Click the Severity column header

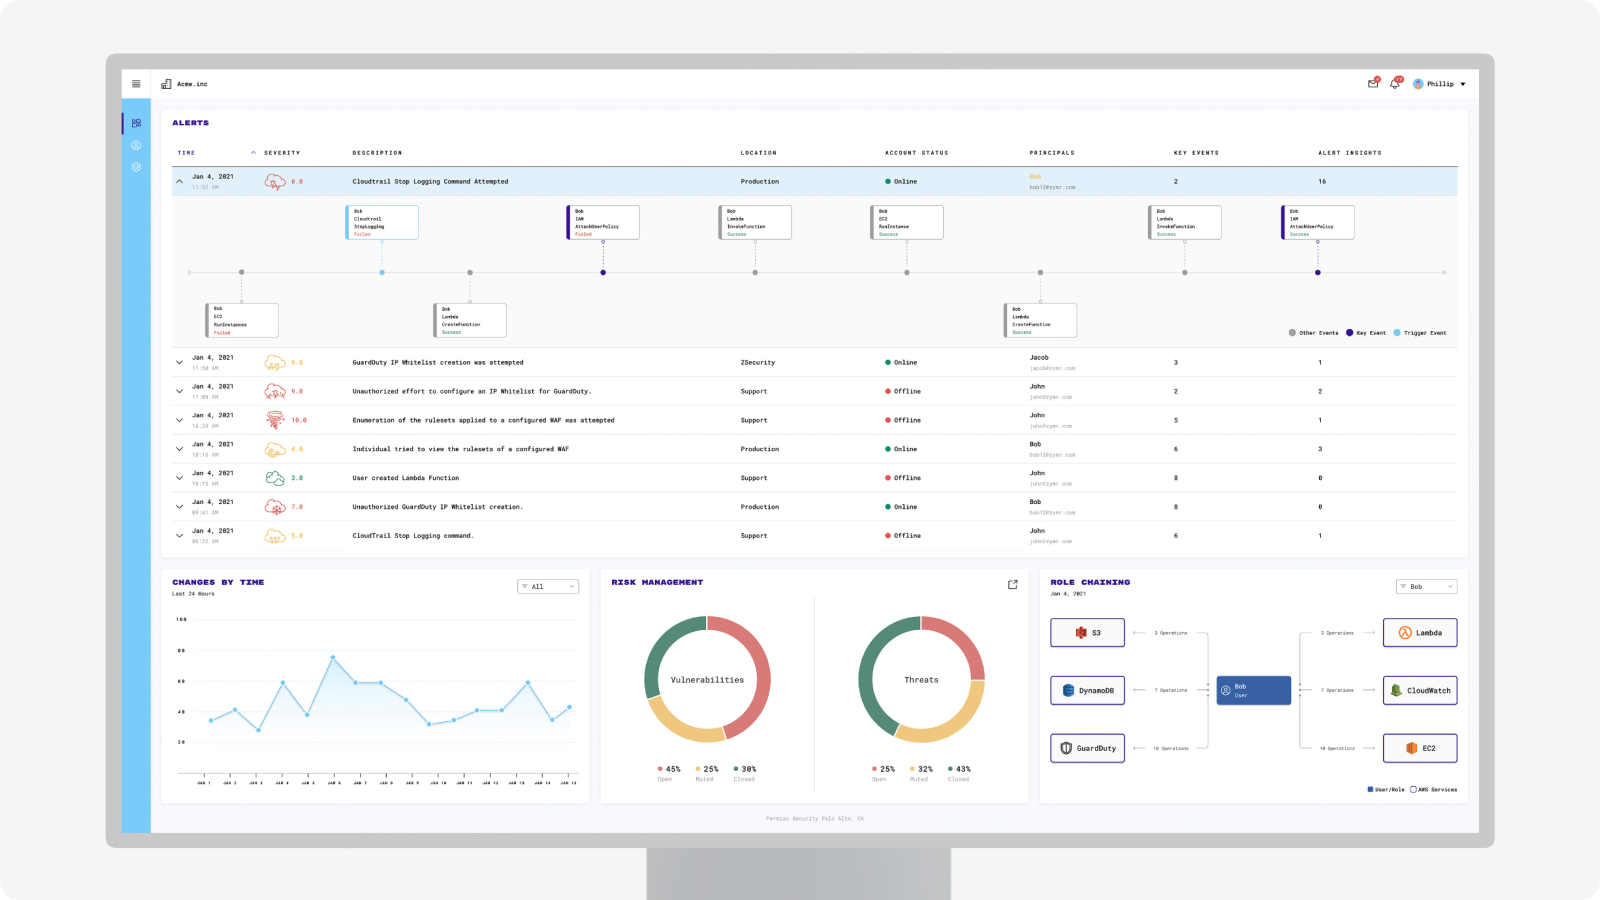[x=281, y=153]
